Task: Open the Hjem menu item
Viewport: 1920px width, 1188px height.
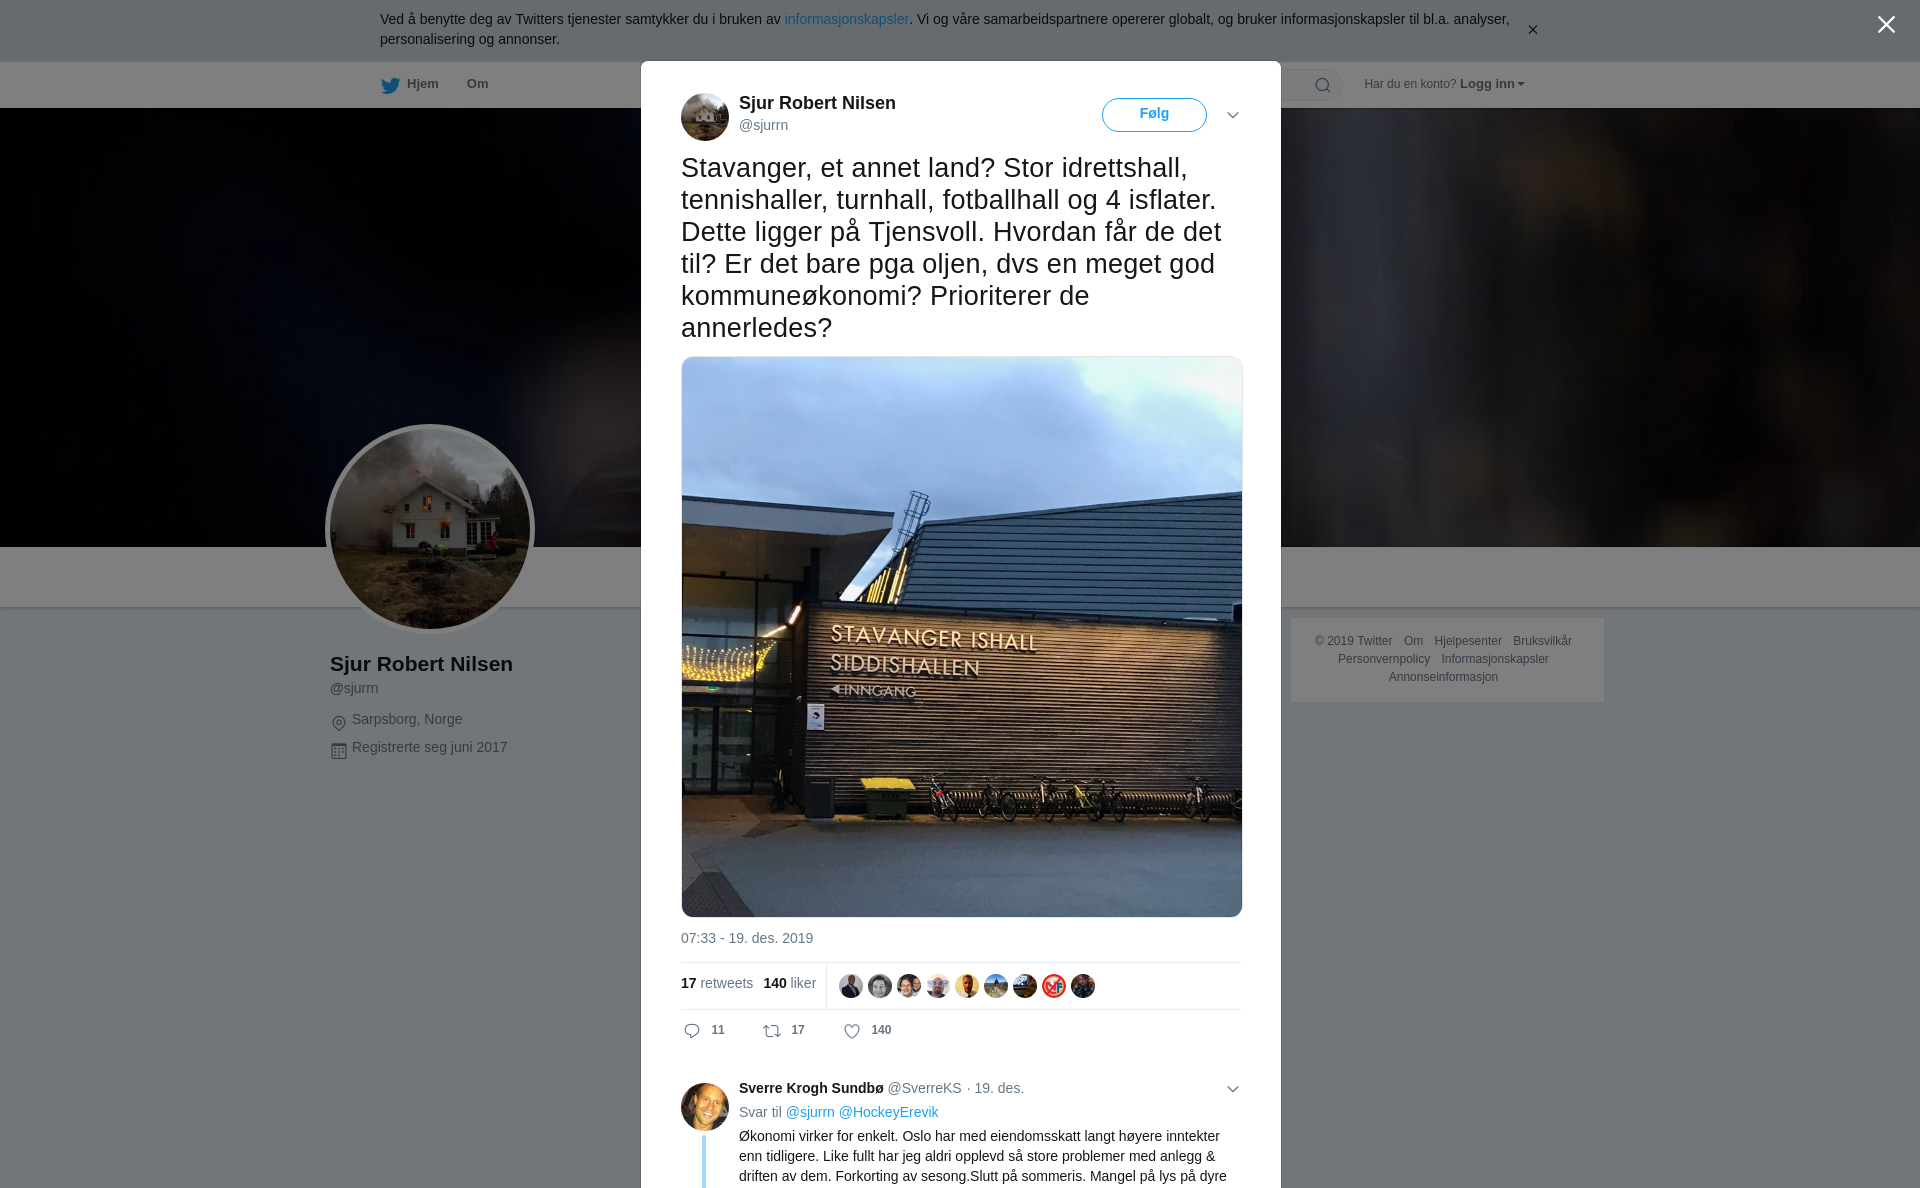Action: pos(423,84)
